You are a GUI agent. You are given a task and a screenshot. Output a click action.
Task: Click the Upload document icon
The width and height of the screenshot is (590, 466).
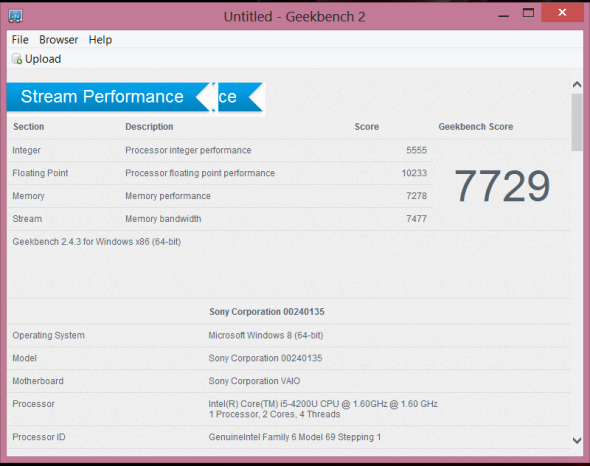coord(17,59)
